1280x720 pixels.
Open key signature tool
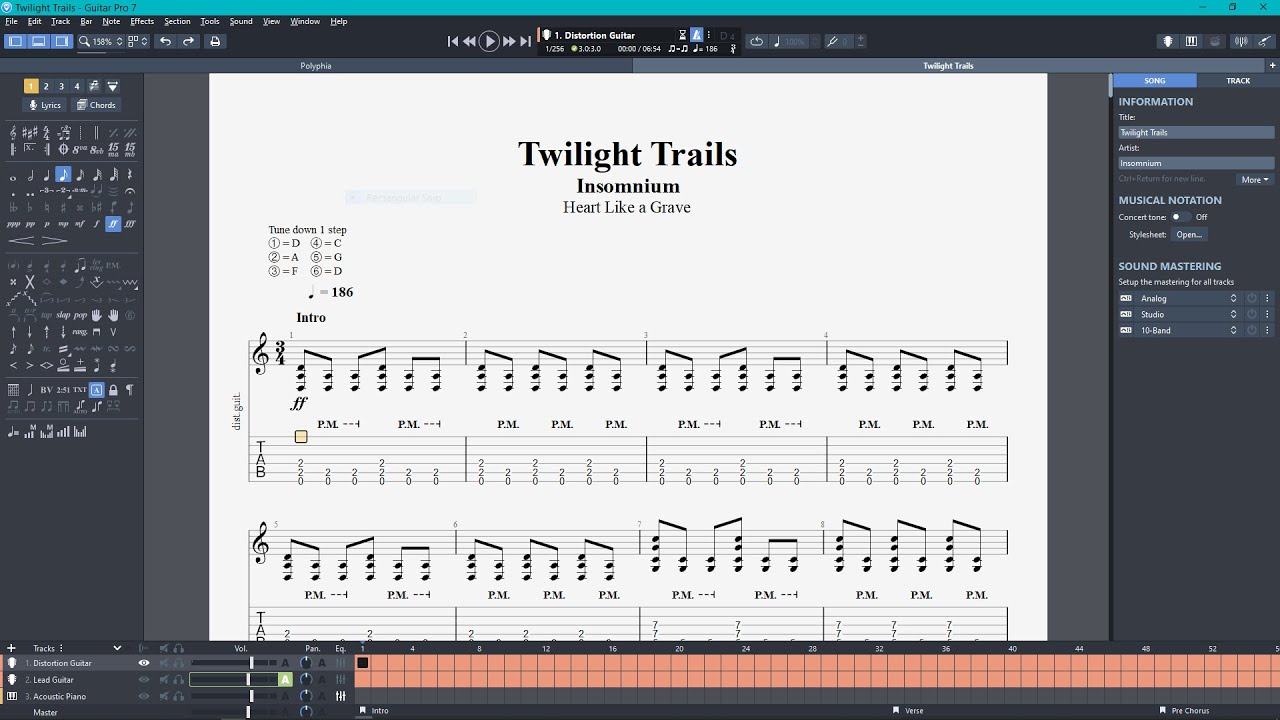(30, 132)
